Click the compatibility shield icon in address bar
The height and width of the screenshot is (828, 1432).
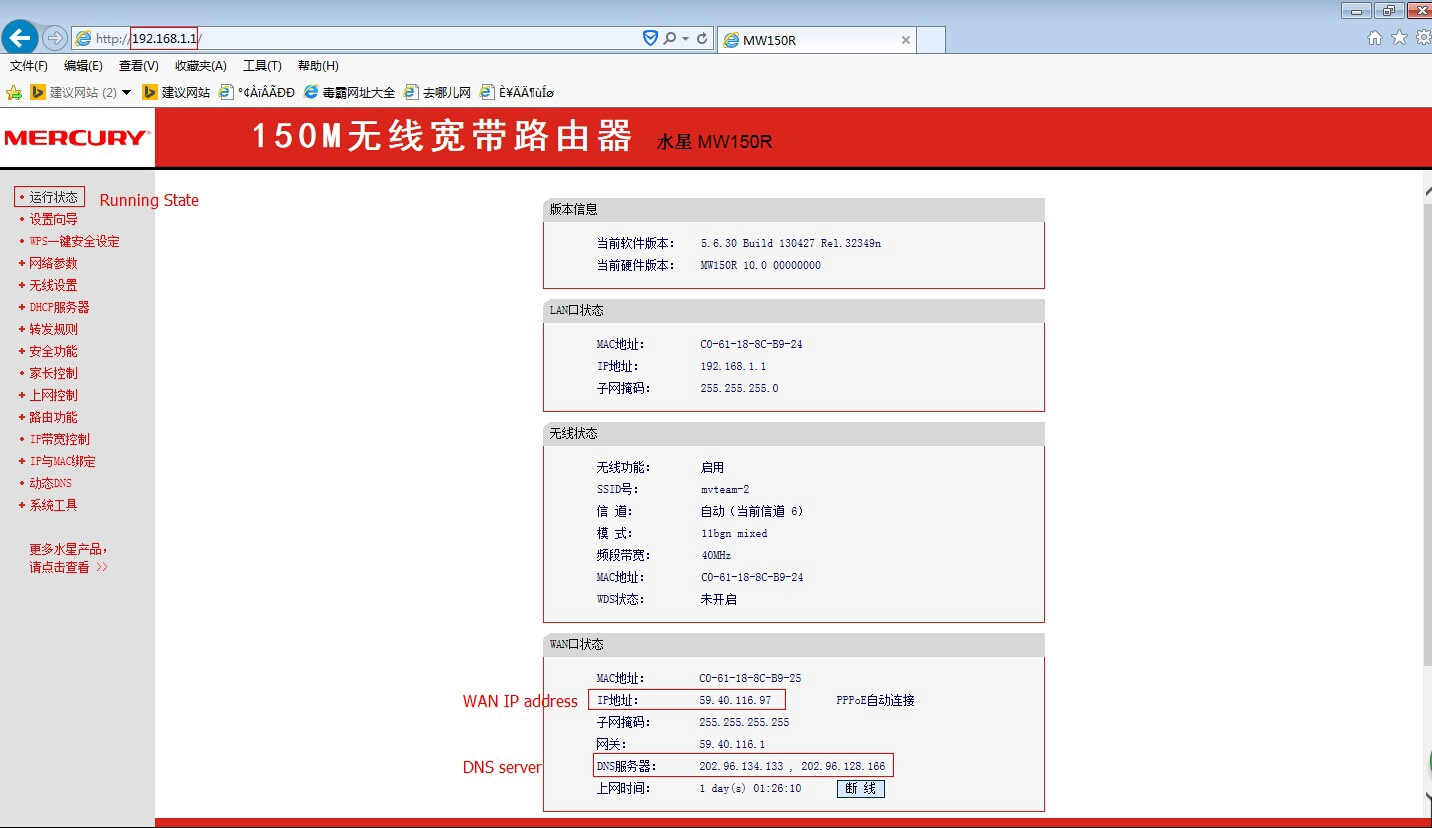coord(650,38)
